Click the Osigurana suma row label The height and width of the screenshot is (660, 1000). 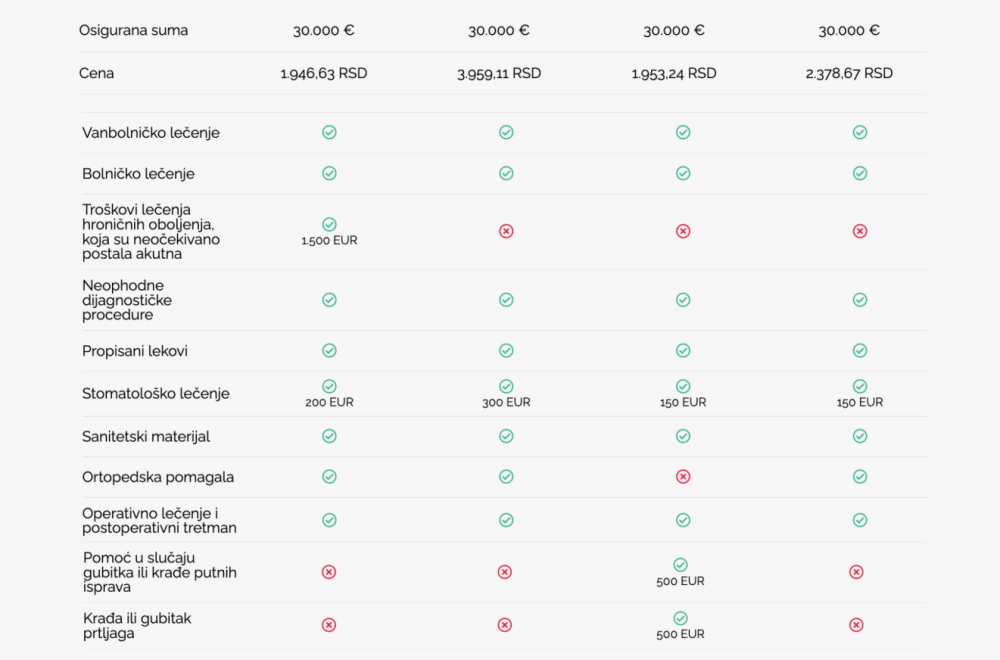(x=133, y=30)
